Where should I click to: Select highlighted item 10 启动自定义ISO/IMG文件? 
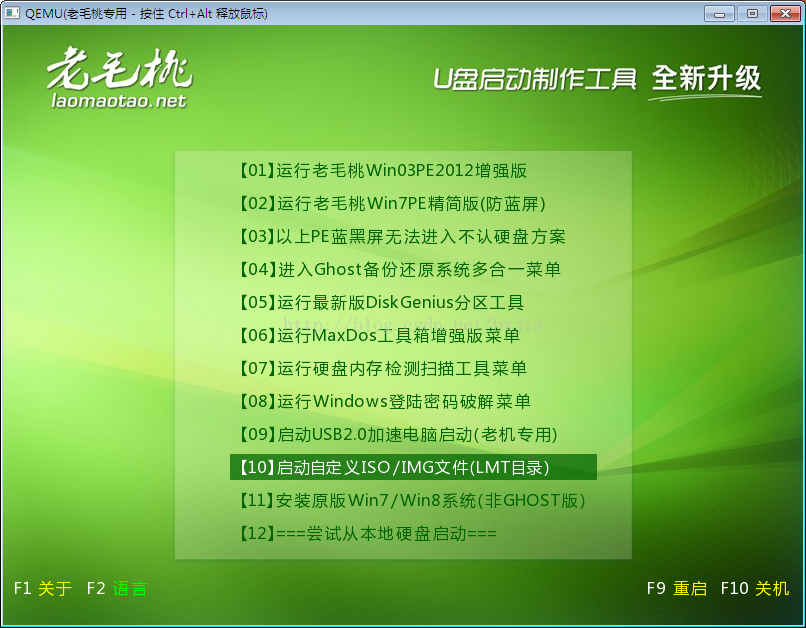[x=413, y=467]
